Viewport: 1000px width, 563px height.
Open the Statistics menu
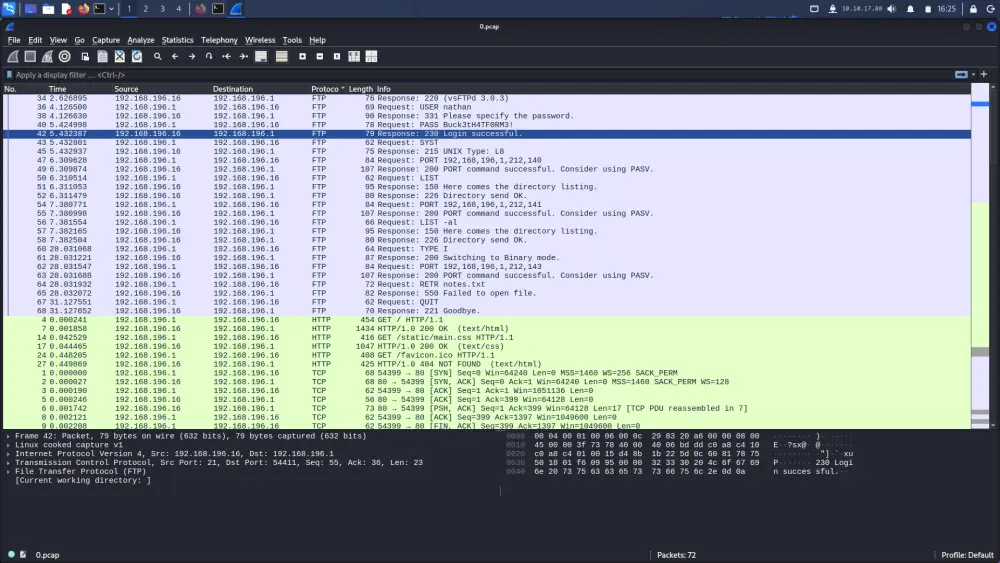tap(177, 40)
